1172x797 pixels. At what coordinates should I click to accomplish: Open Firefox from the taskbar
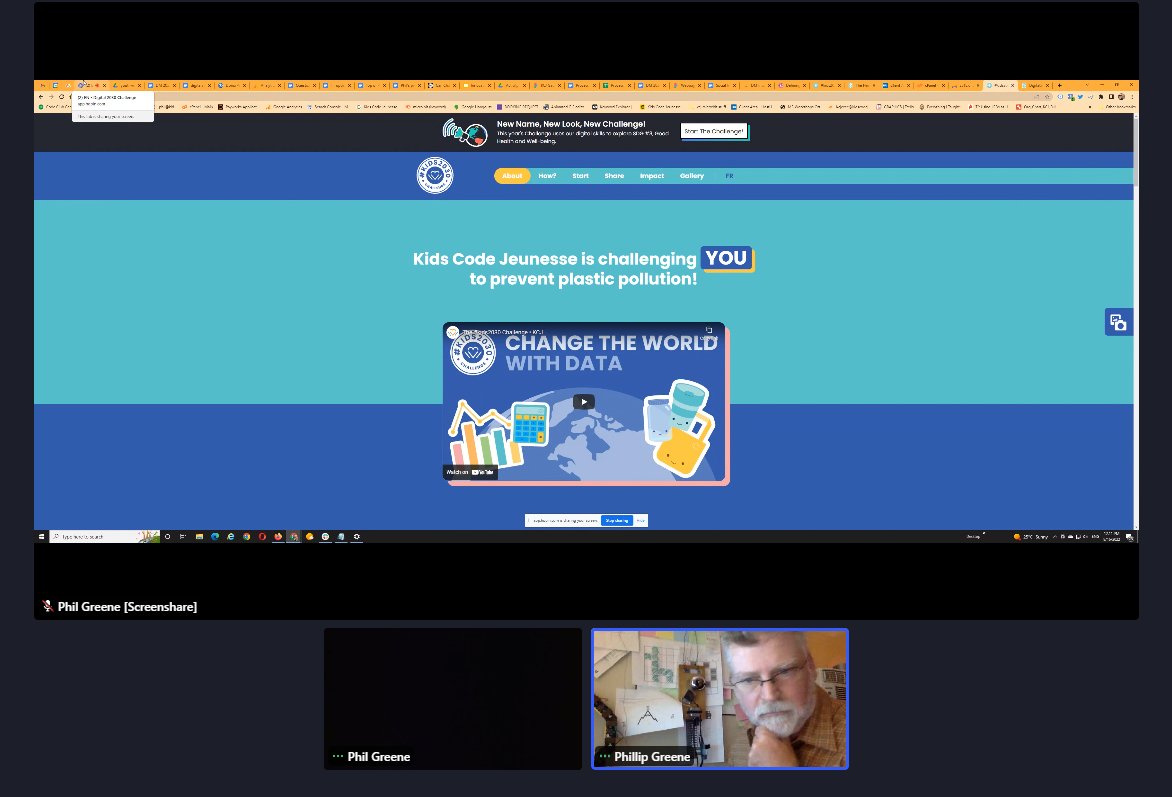[x=278, y=536]
